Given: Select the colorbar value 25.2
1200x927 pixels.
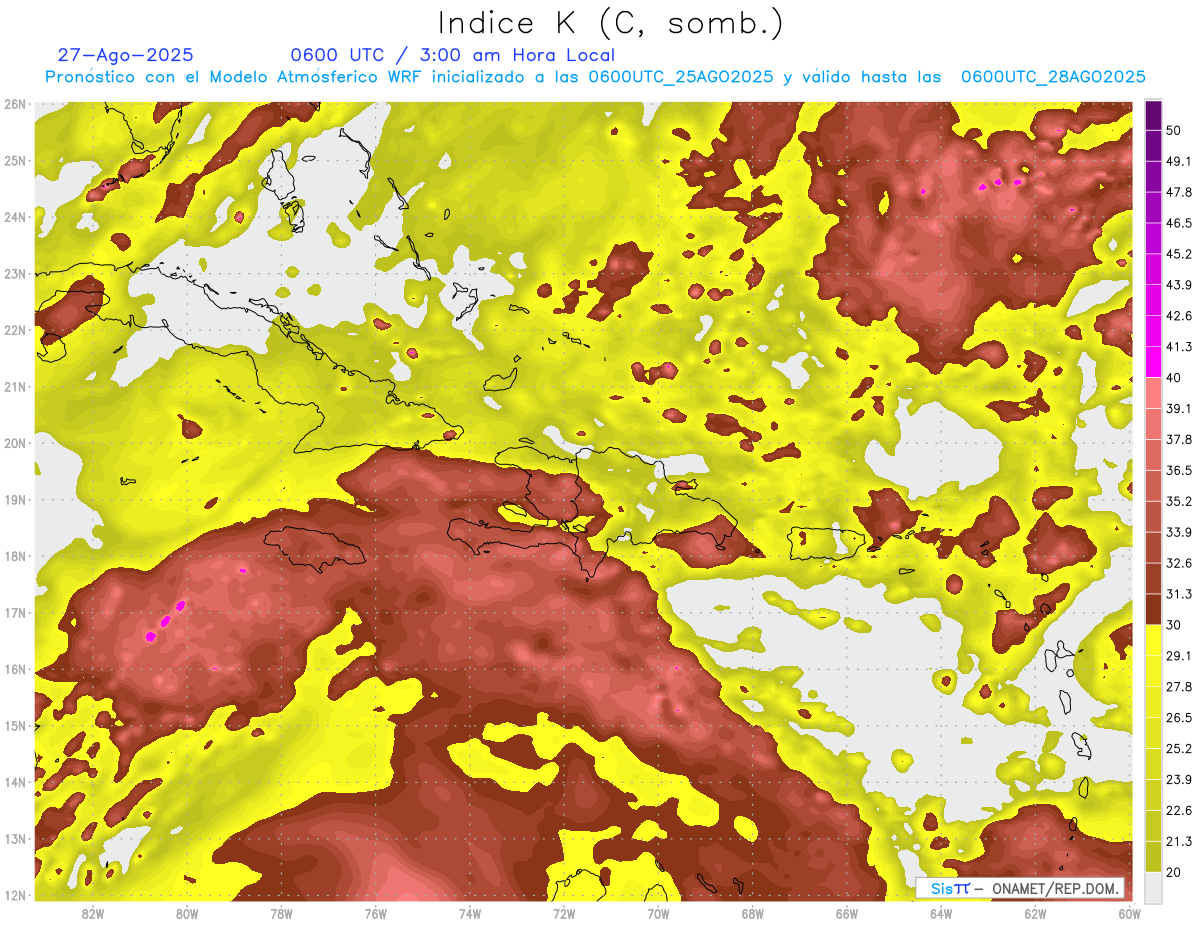Looking at the screenshot, I should pyautogui.click(x=1179, y=749).
